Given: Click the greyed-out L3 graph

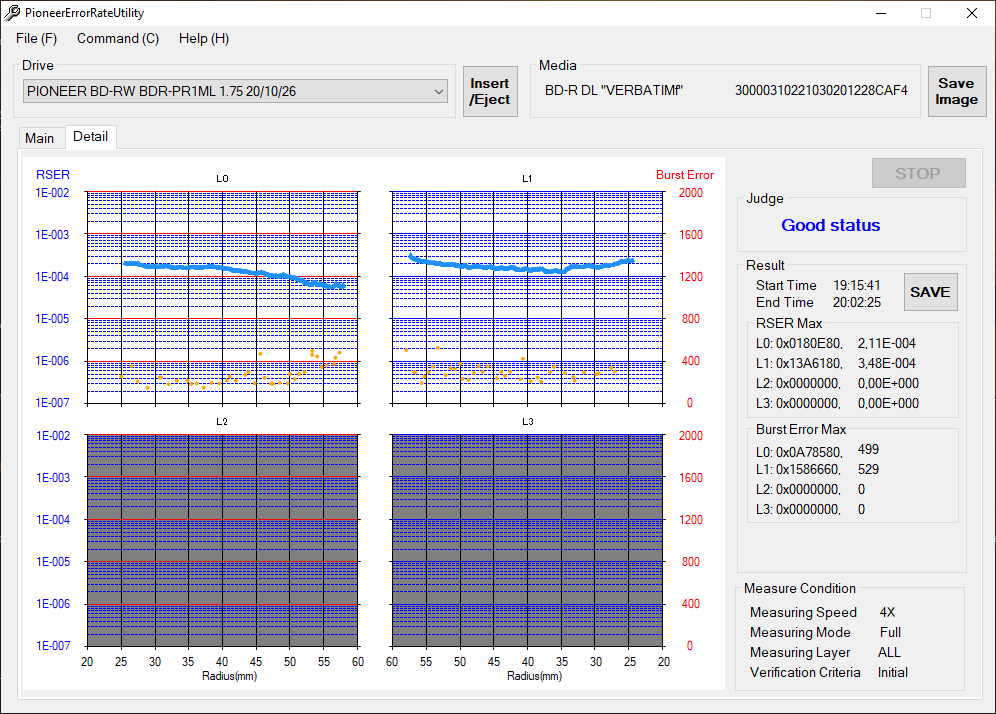Looking at the screenshot, I should coord(527,541).
